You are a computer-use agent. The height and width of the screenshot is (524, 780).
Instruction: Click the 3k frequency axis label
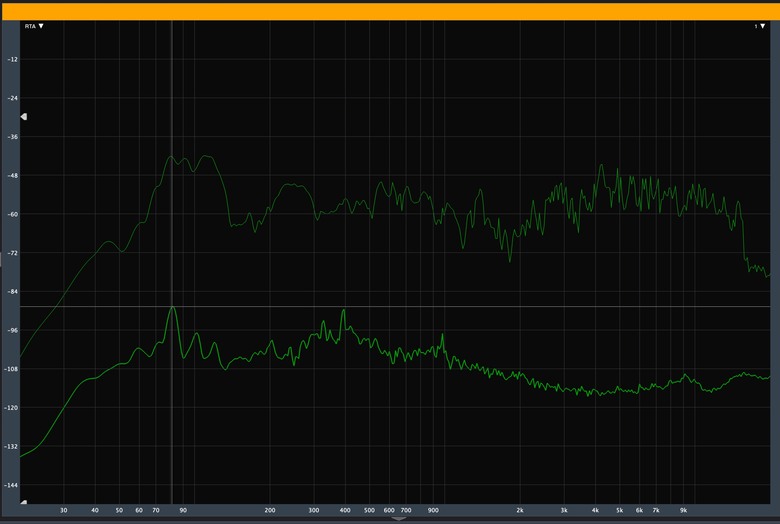tap(564, 510)
